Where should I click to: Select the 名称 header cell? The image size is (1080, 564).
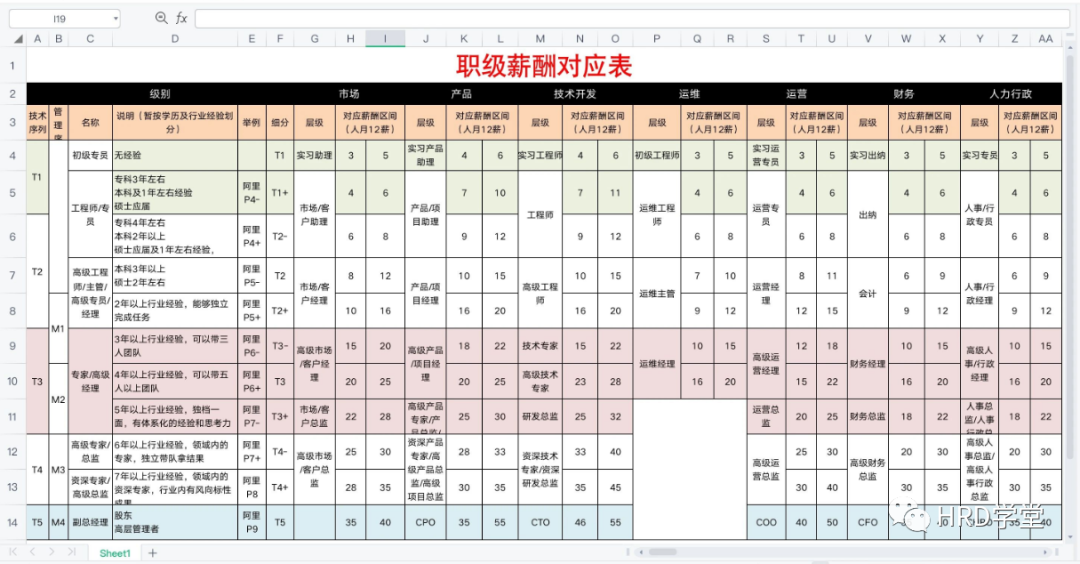click(90, 122)
